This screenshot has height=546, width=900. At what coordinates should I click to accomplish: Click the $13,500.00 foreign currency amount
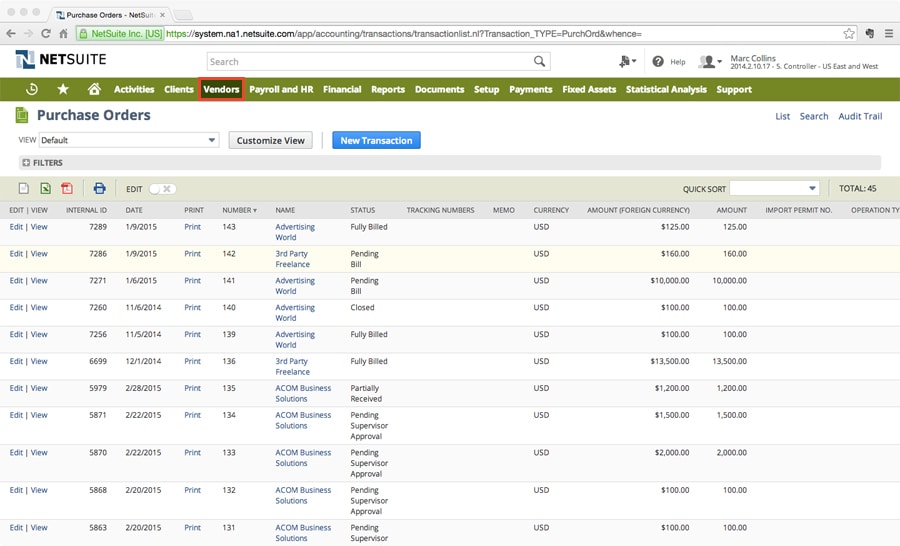click(x=669, y=361)
